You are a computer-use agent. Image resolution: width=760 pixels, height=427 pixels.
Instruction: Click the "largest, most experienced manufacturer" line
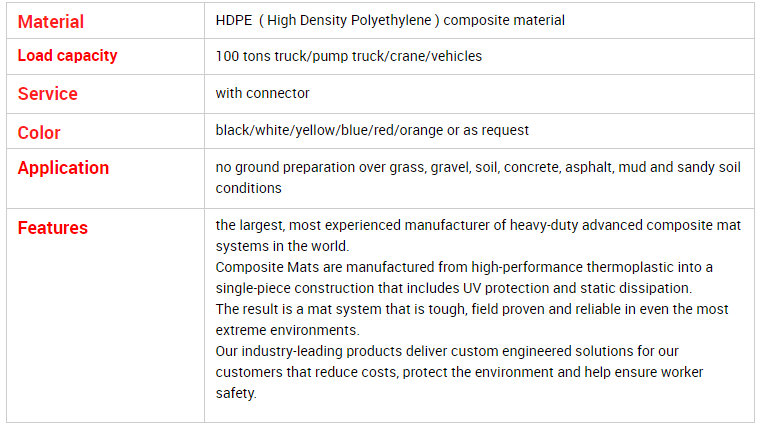(x=478, y=225)
